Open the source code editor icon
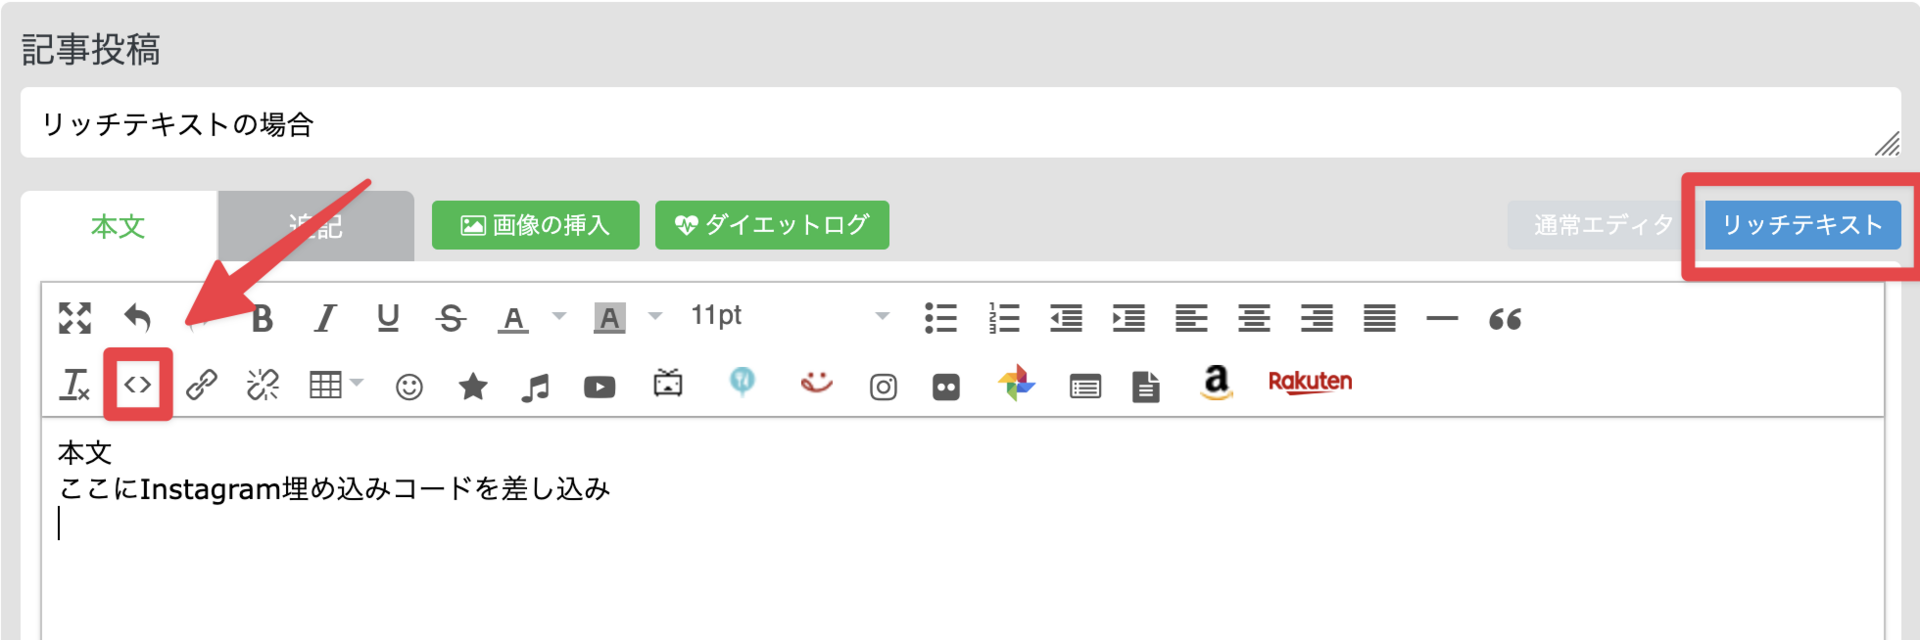This screenshot has width=1920, height=640. (x=138, y=385)
